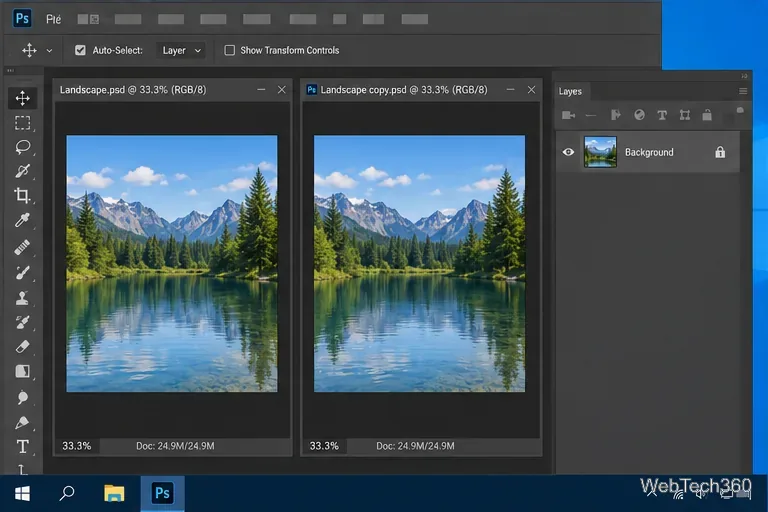This screenshot has height=512, width=768.
Task: Select the Move tool in the toolbox
Action: 23,98
